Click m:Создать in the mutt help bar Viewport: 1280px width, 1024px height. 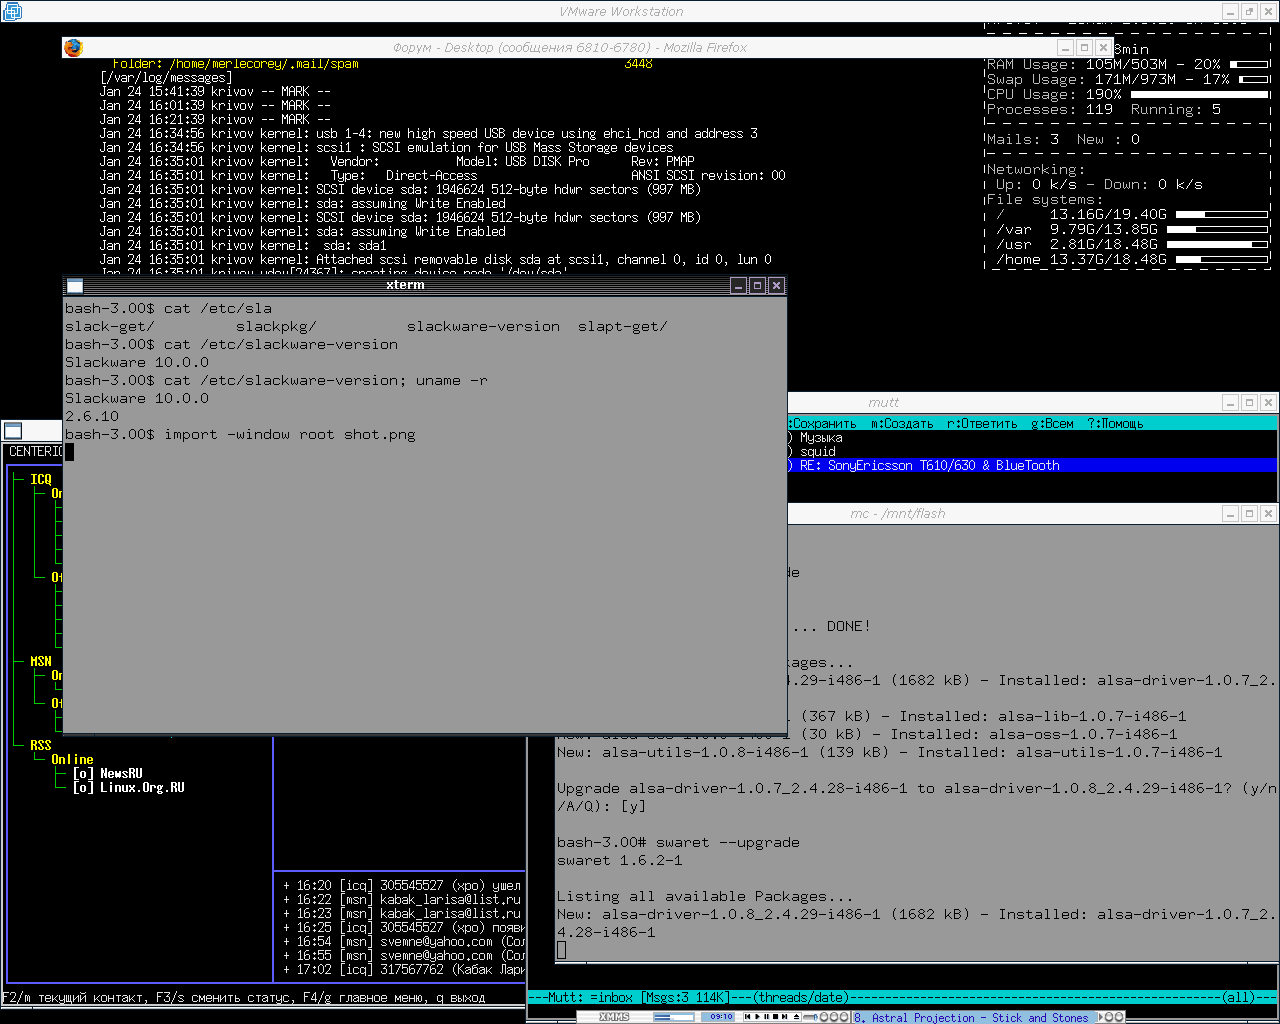click(x=901, y=423)
